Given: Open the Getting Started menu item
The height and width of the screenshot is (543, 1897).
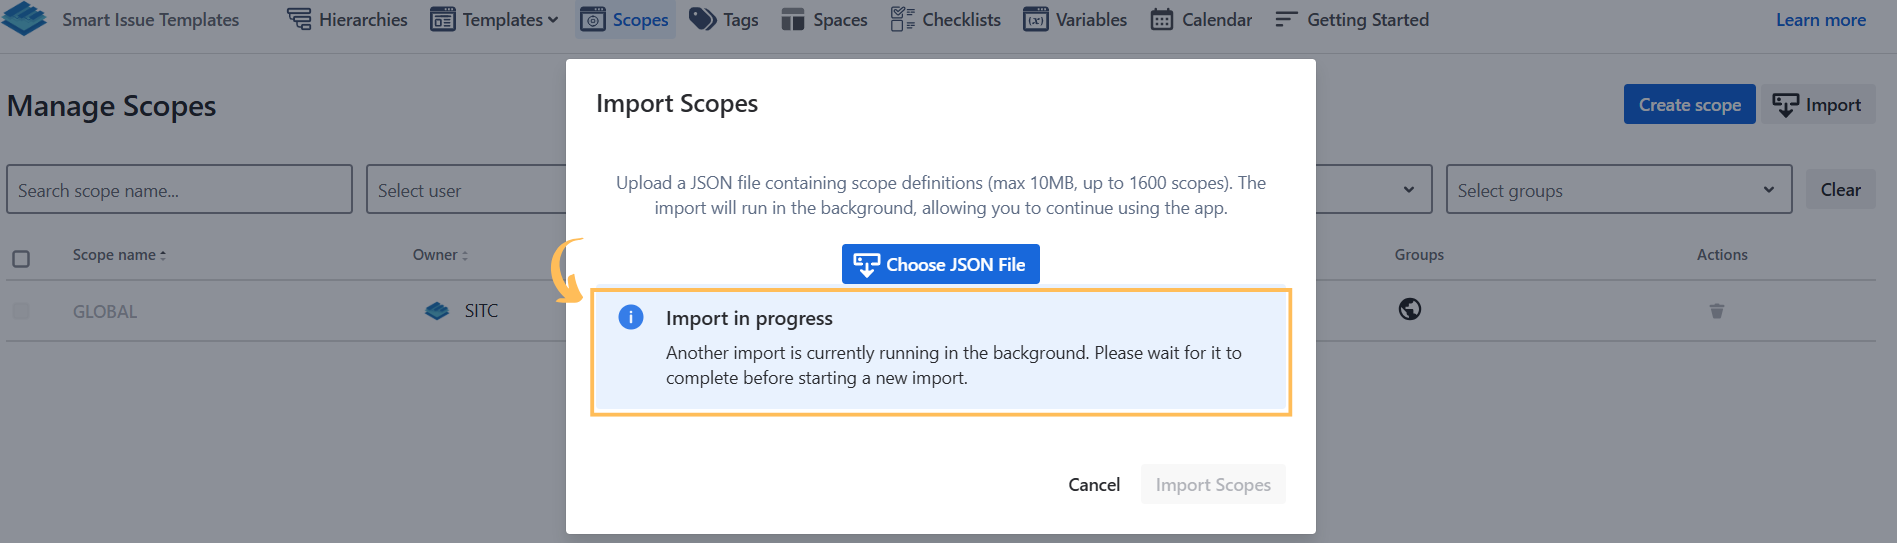Looking at the screenshot, I should click(1352, 20).
